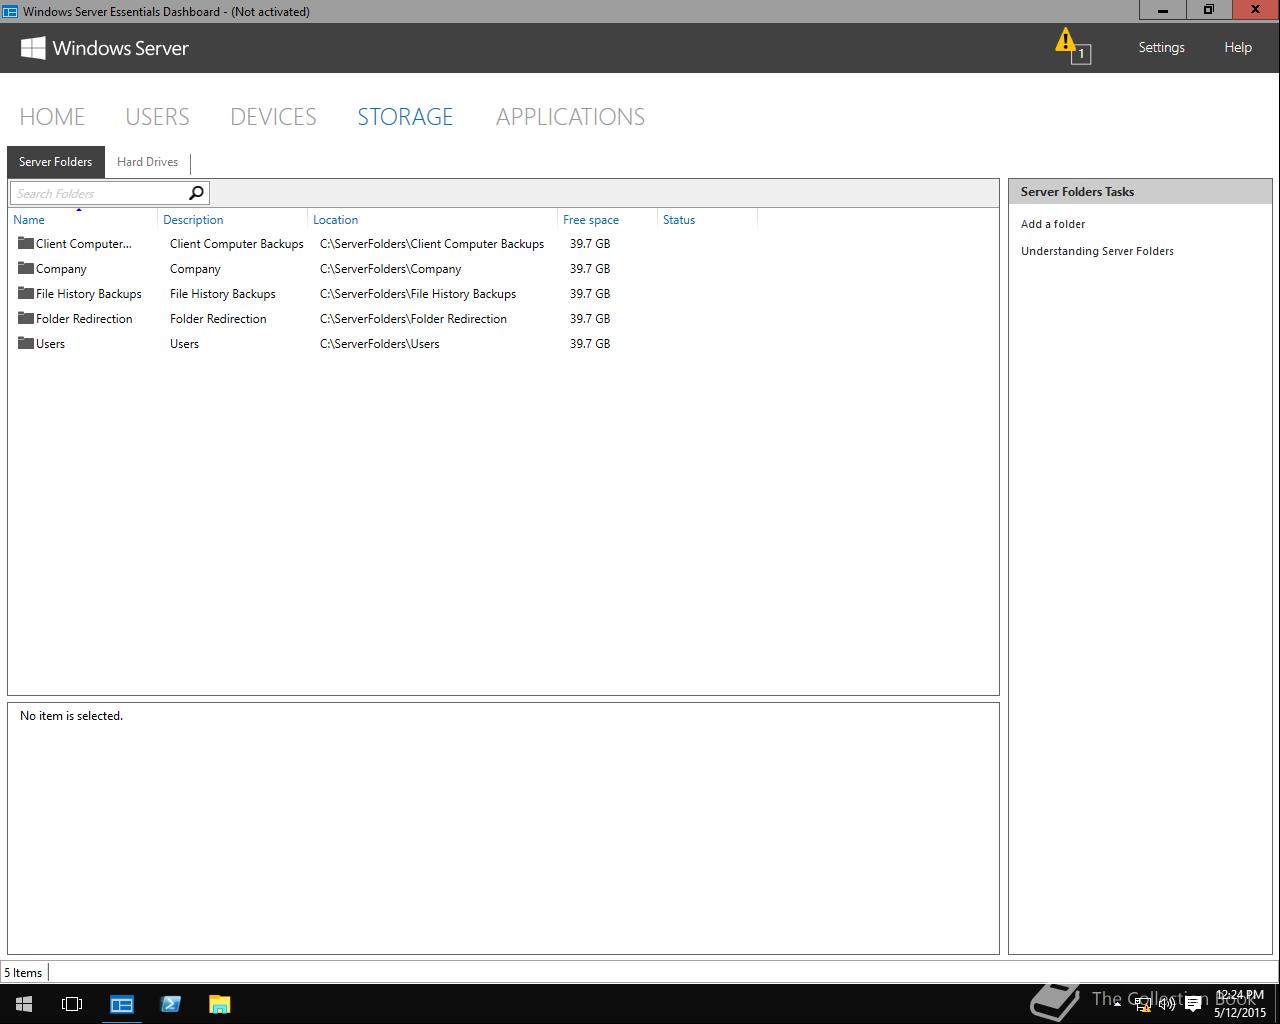Image resolution: width=1280 pixels, height=1024 pixels.
Task: Show hidden tray icons arrow
Action: coord(1117,1005)
